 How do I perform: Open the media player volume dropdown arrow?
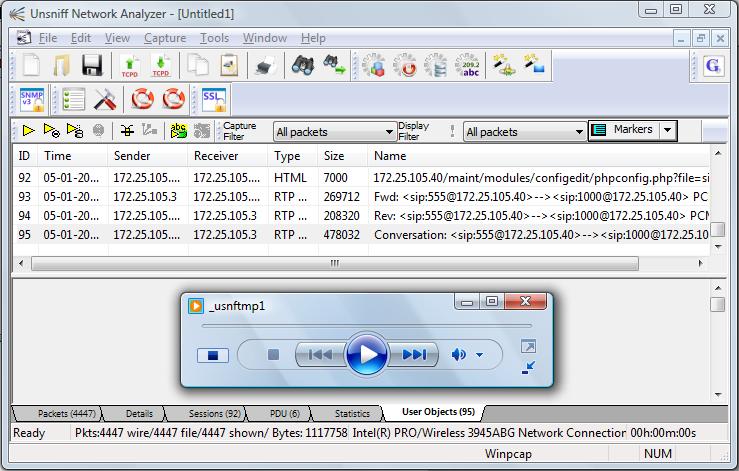pyautogui.click(x=479, y=355)
